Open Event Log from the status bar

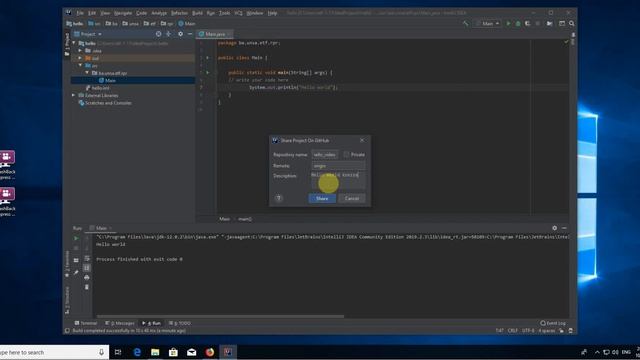point(553,323)
